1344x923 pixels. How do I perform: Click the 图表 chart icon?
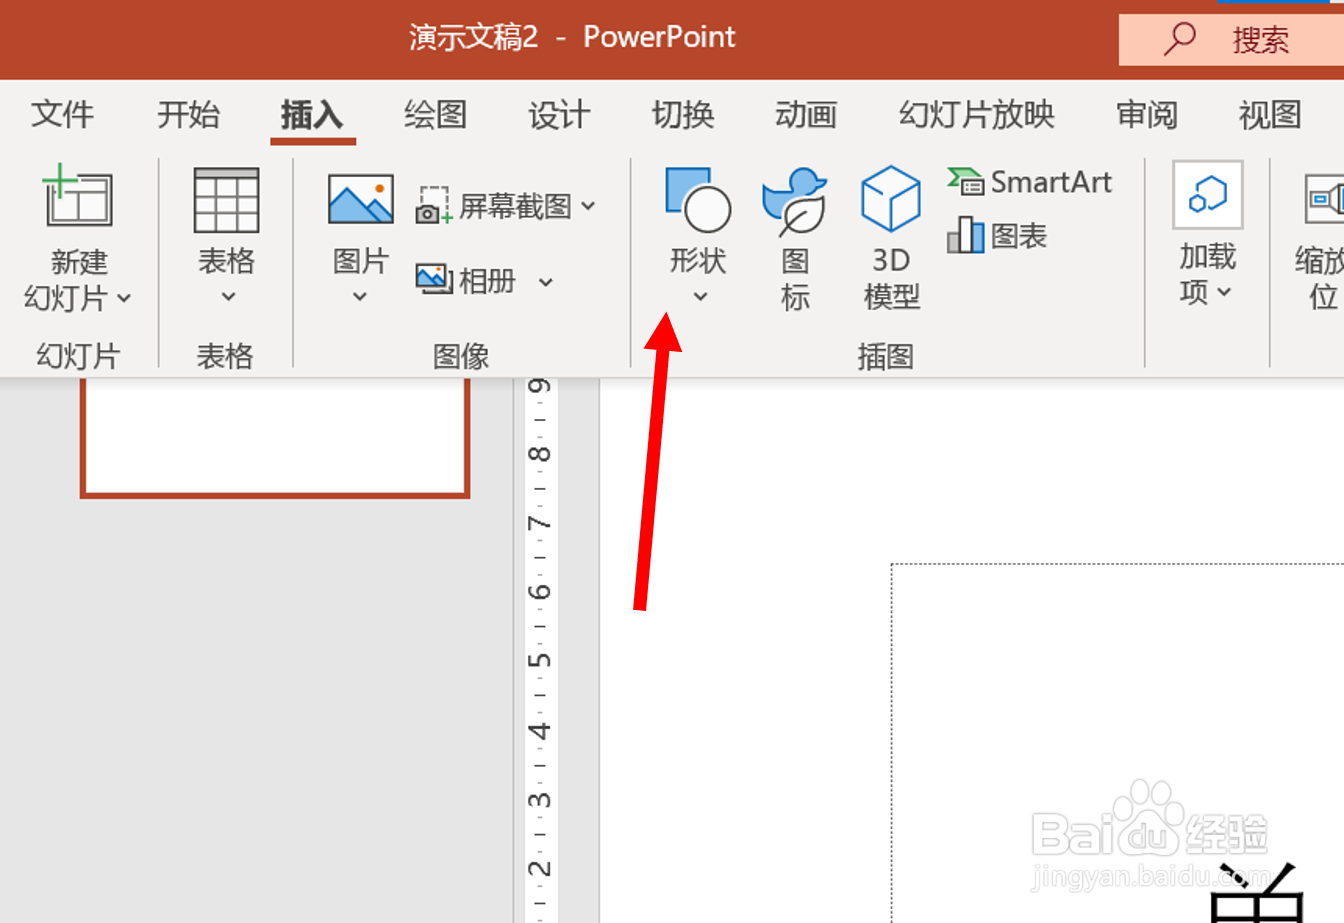[x=966, y=236]
